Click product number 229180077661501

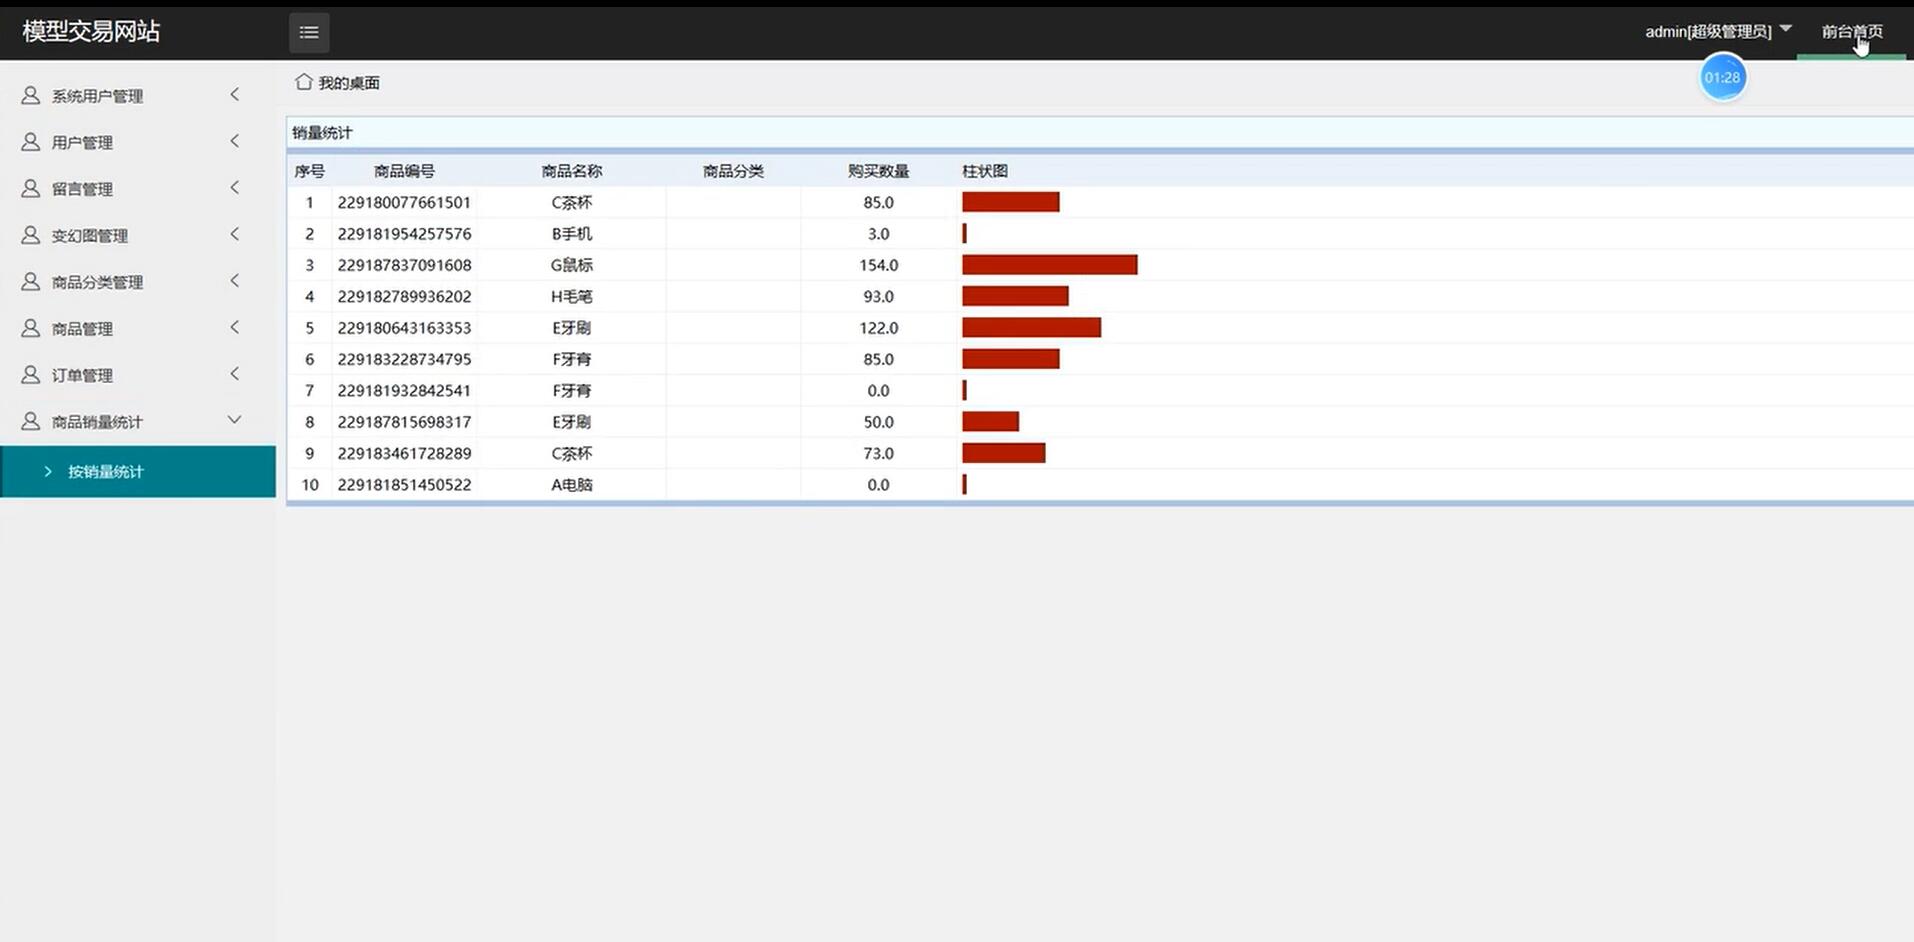point(404,202)
